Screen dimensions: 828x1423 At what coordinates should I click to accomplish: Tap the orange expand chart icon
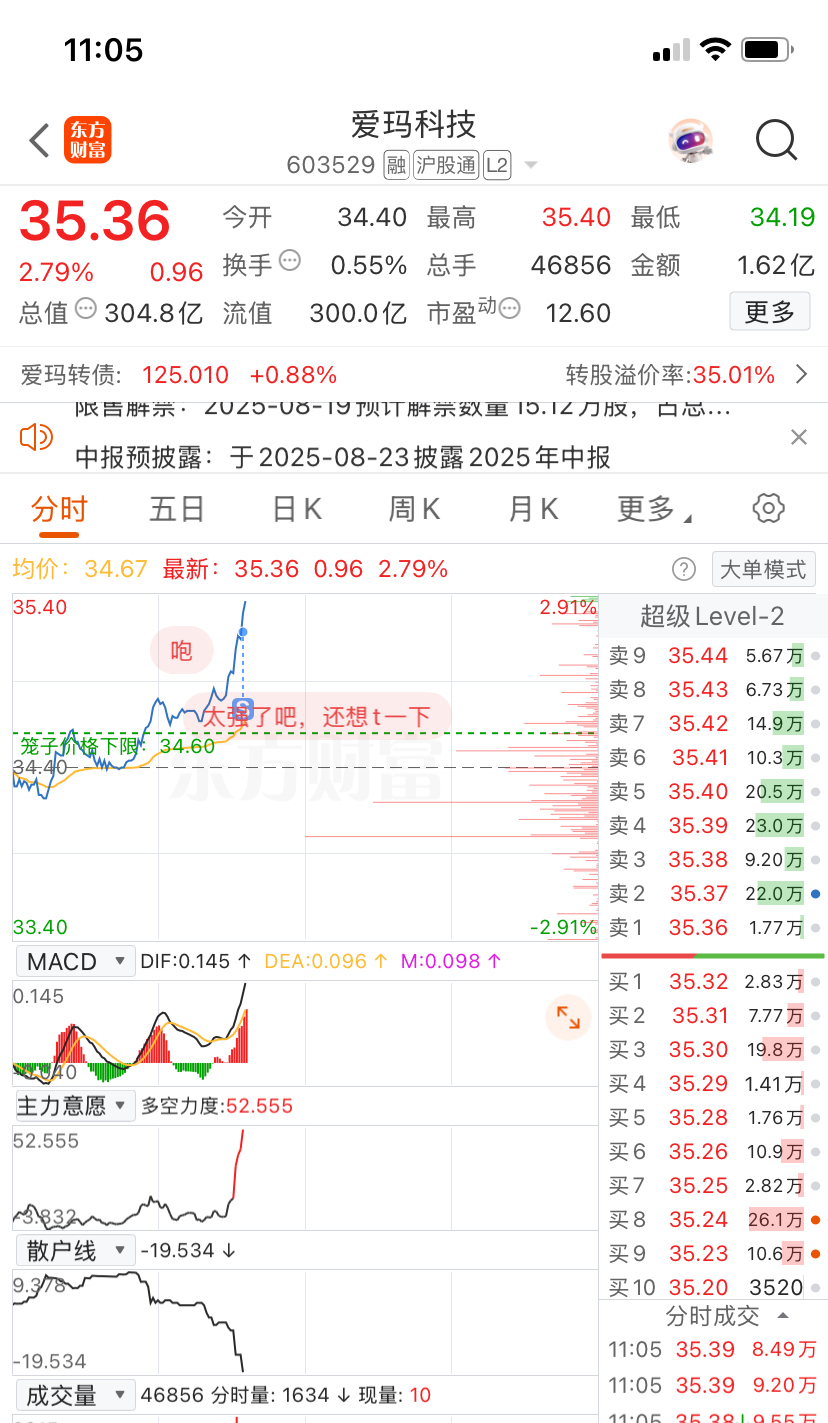pos(568,1018)
